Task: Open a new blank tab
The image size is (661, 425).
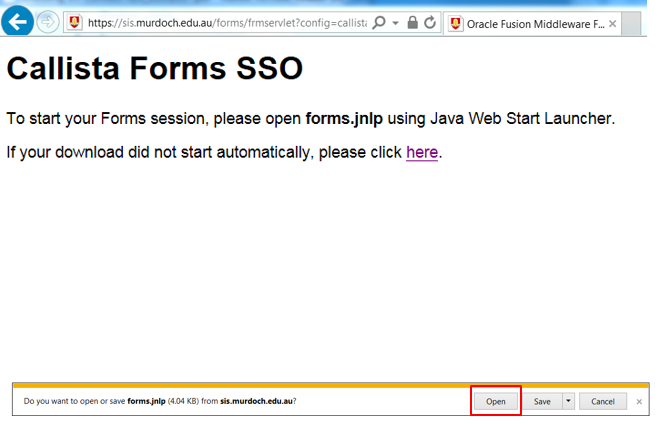Action: 631,23
